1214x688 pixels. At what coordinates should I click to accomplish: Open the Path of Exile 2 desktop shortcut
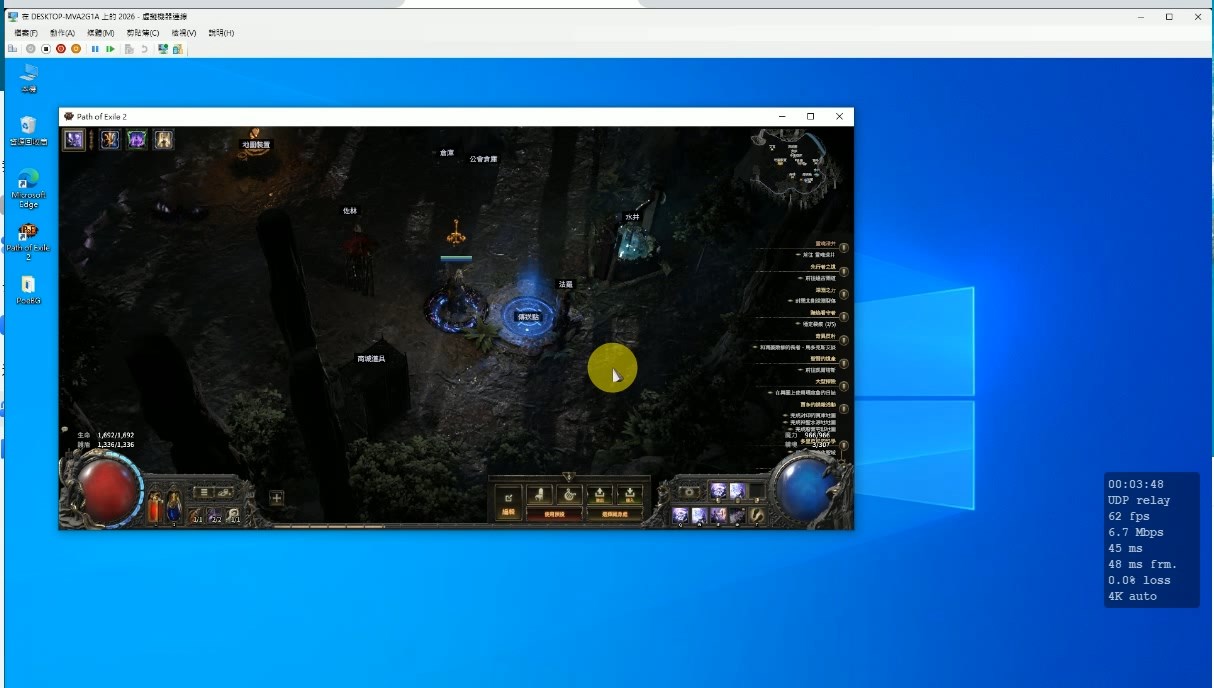pos(28,240)
